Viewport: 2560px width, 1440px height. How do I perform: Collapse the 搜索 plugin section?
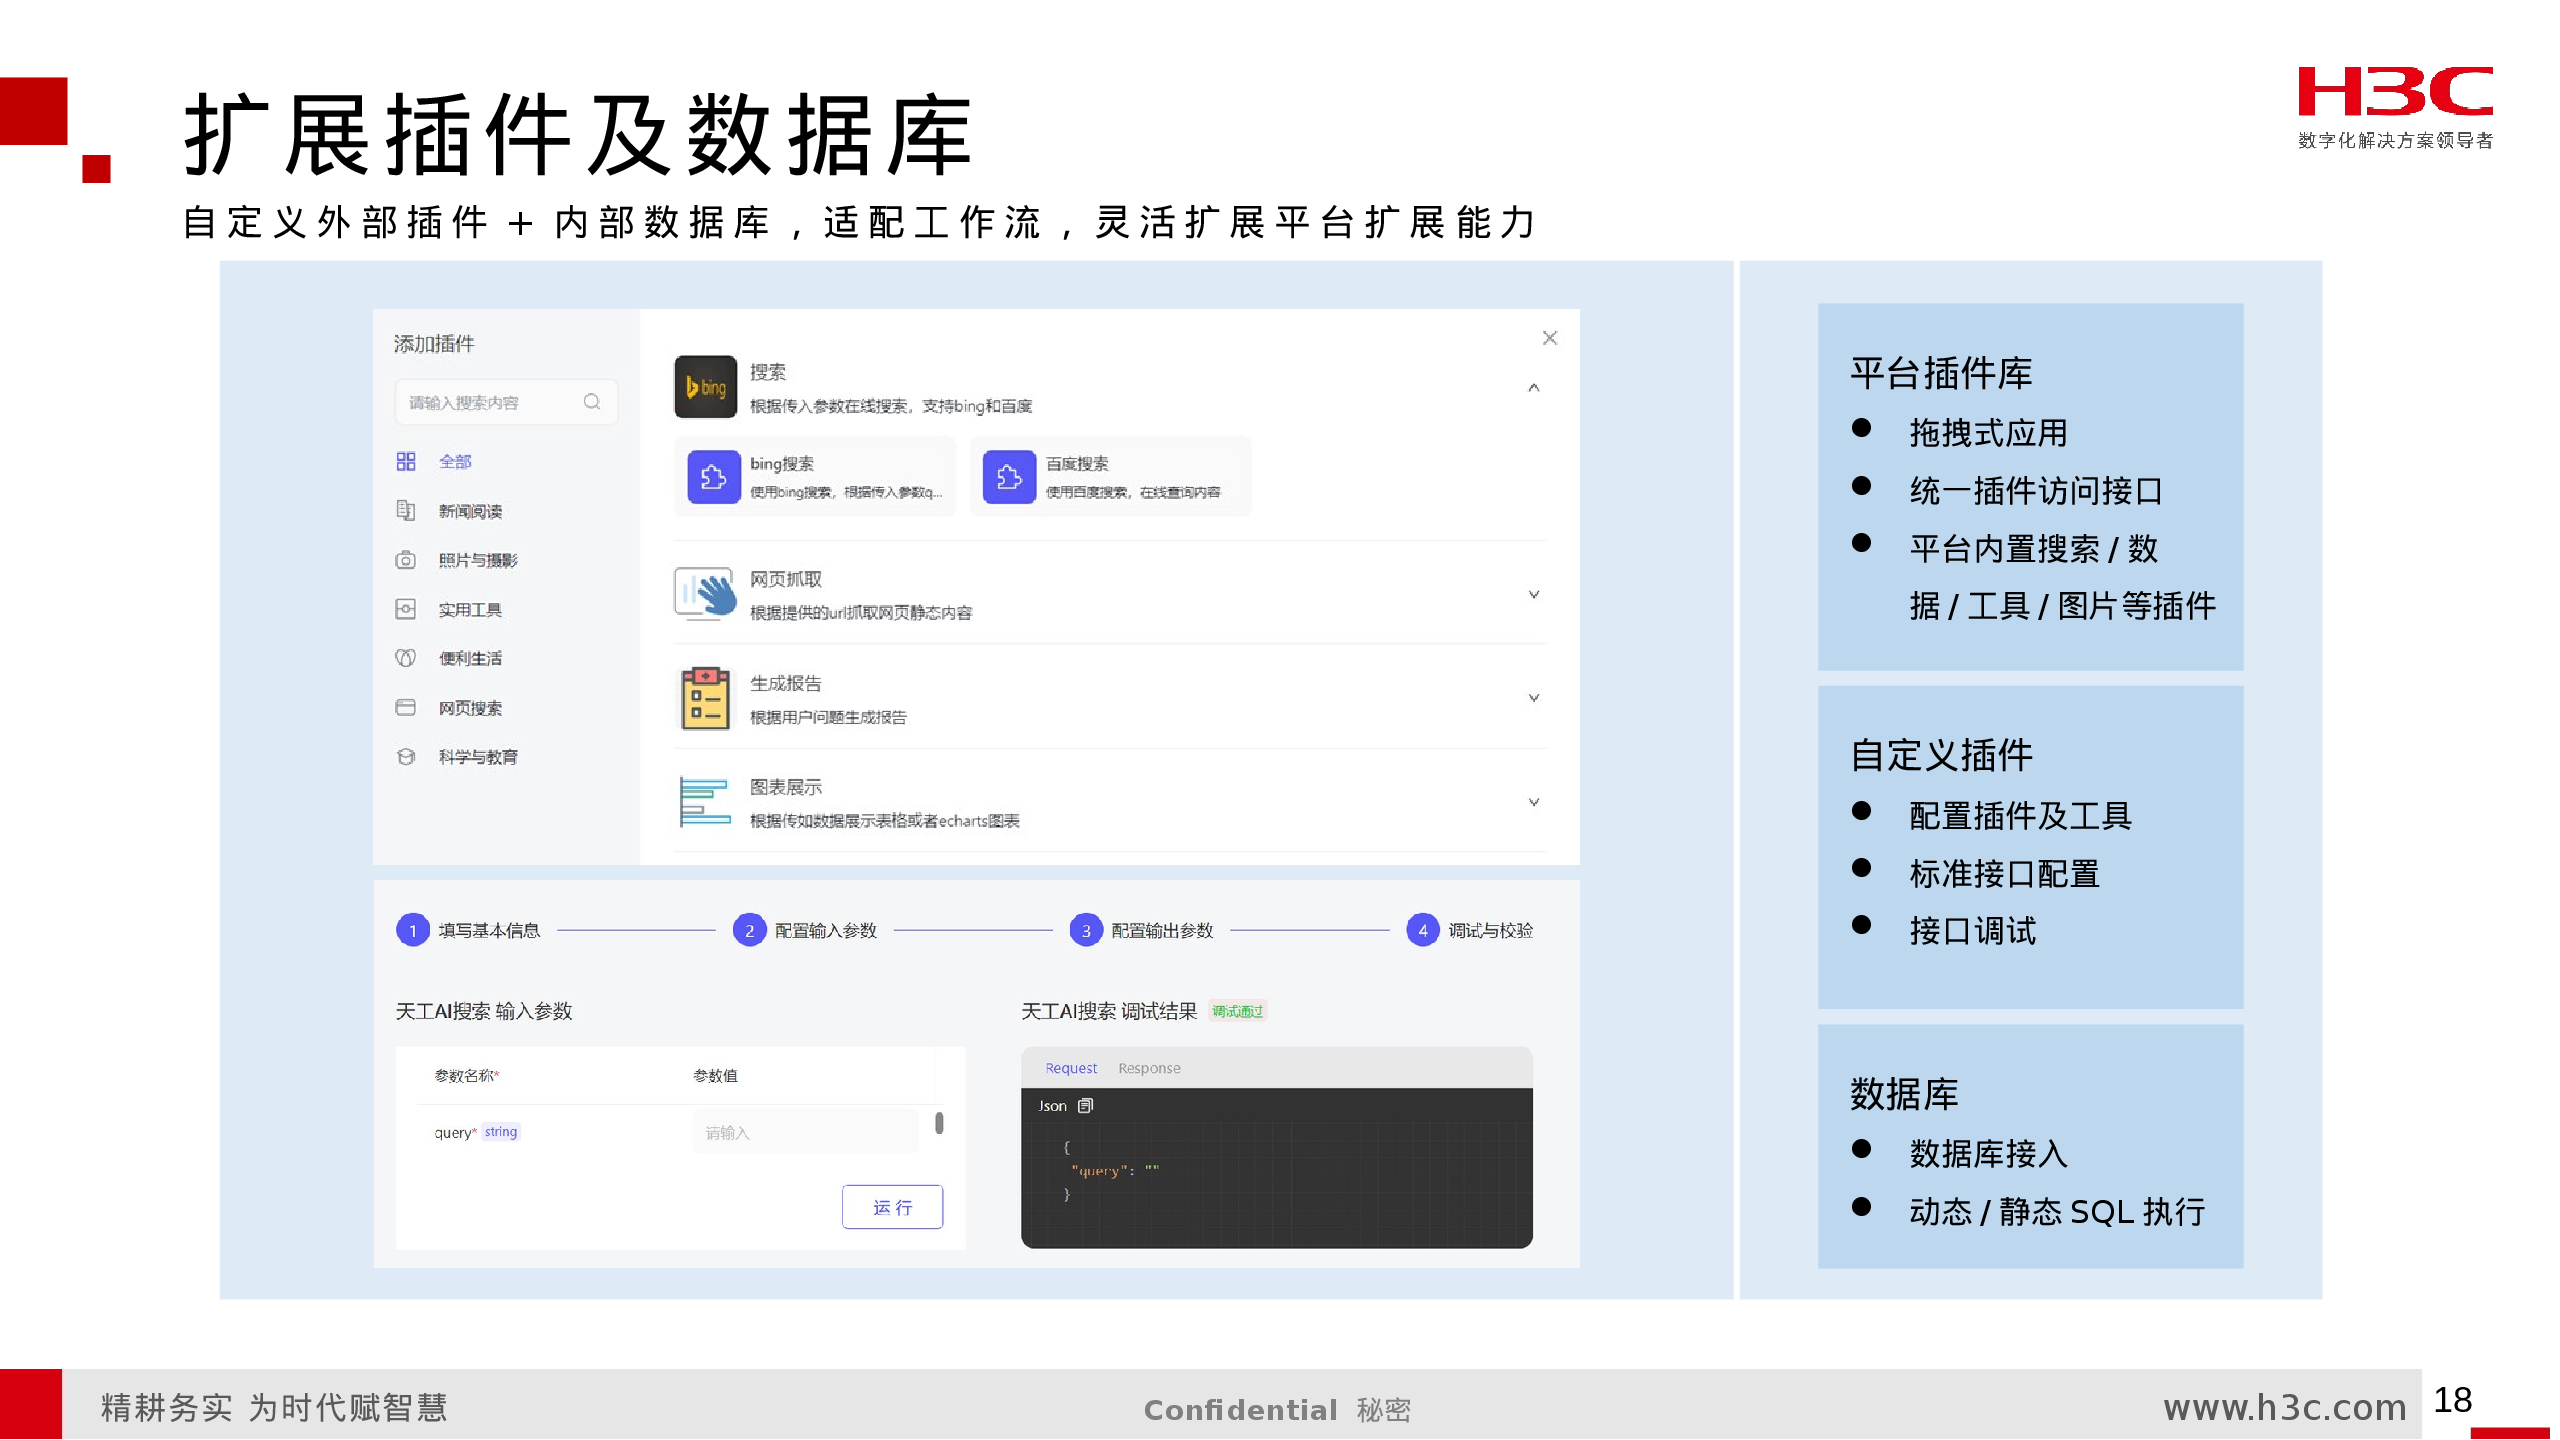pyautogui.click(x=1533, y=388)
